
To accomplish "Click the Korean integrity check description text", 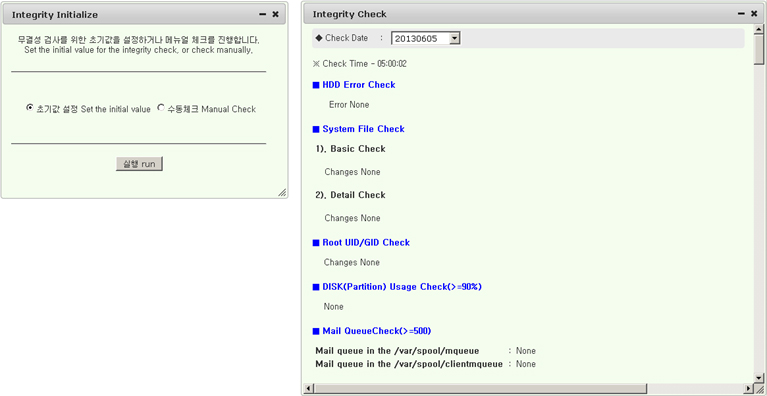I will (x=138, y=40).
